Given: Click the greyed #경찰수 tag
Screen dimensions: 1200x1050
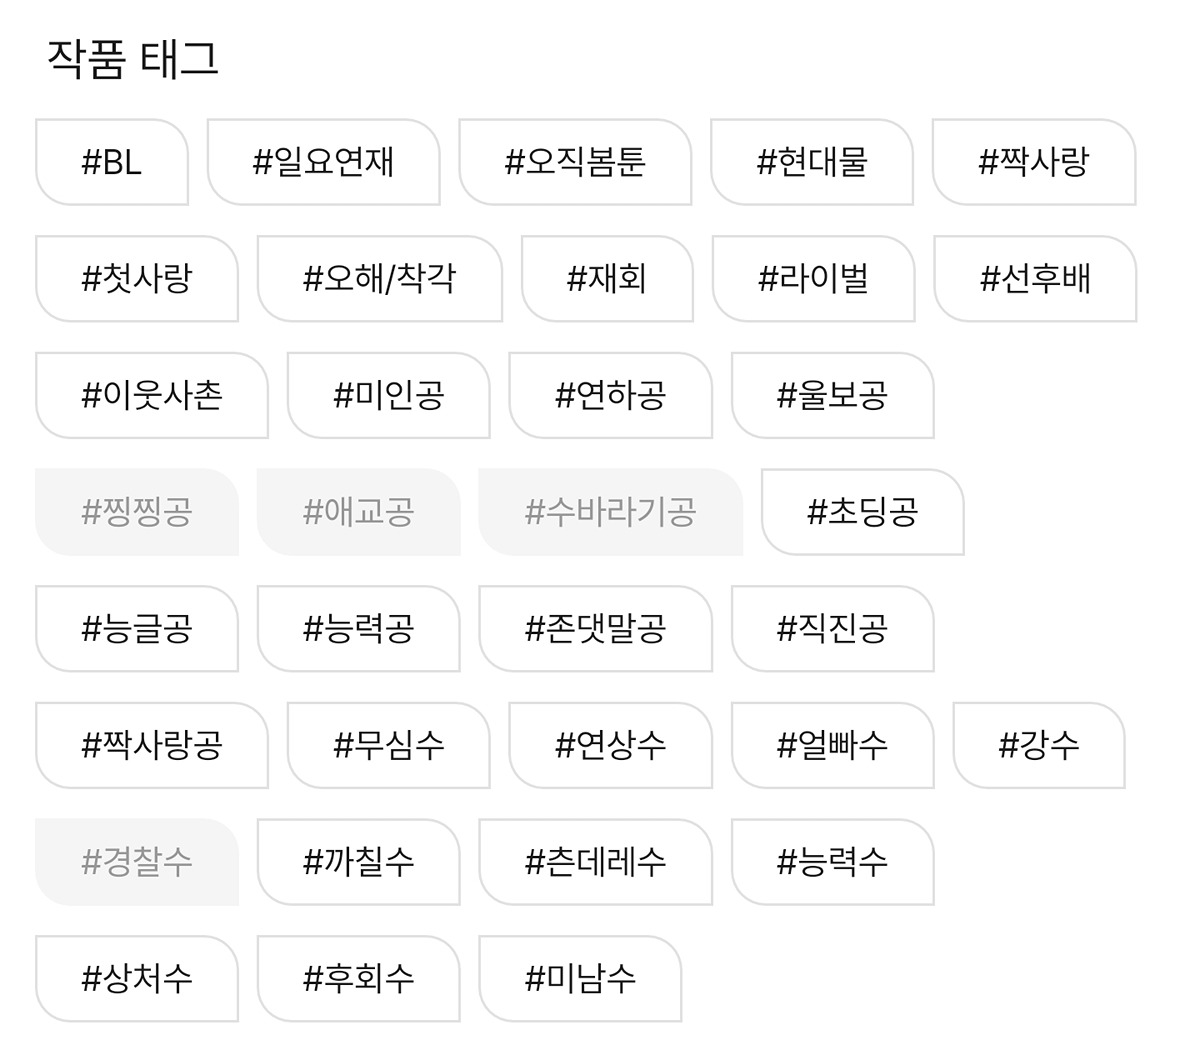Looking at the screenshot, I should tap(137, 862).
